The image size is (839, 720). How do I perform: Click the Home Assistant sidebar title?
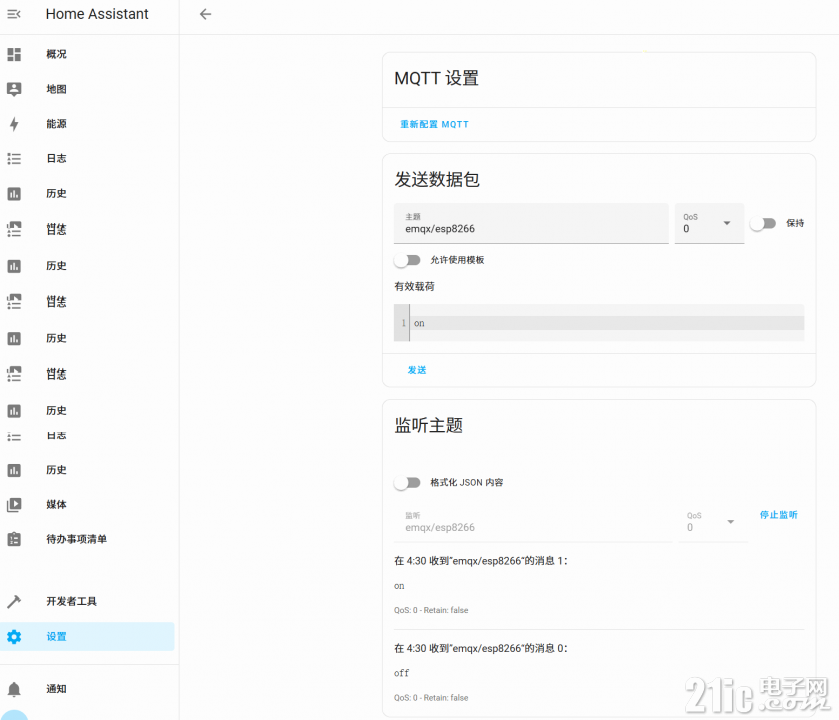[x=97, y=14]
